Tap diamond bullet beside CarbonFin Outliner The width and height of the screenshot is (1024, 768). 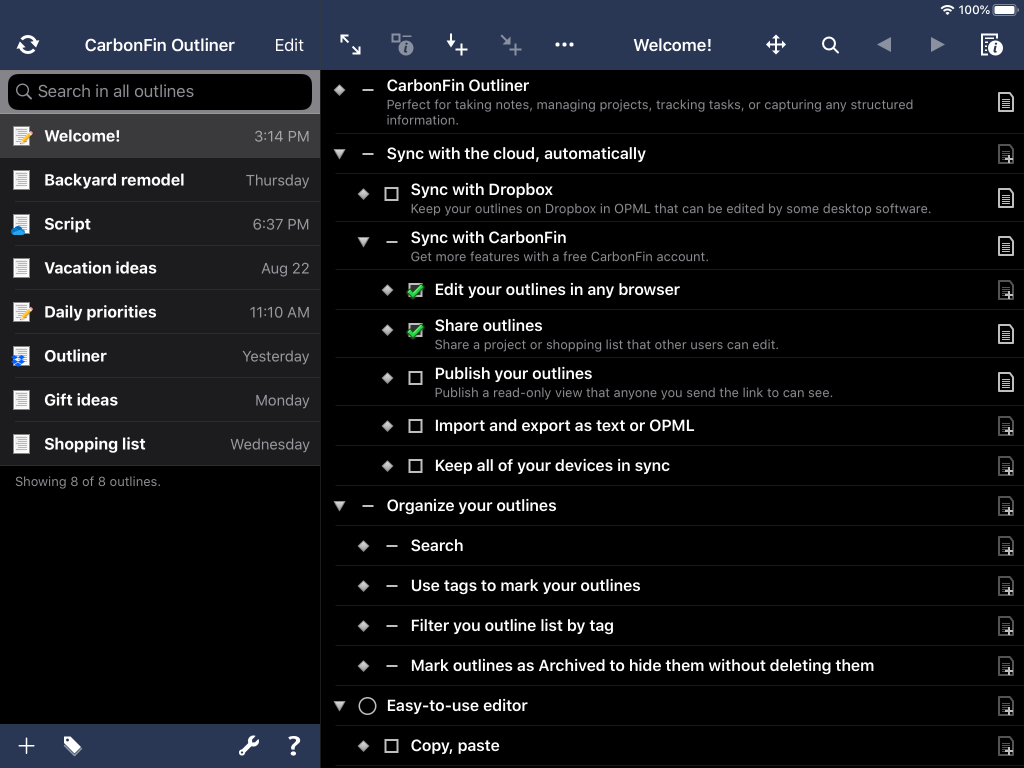[340, 90]
